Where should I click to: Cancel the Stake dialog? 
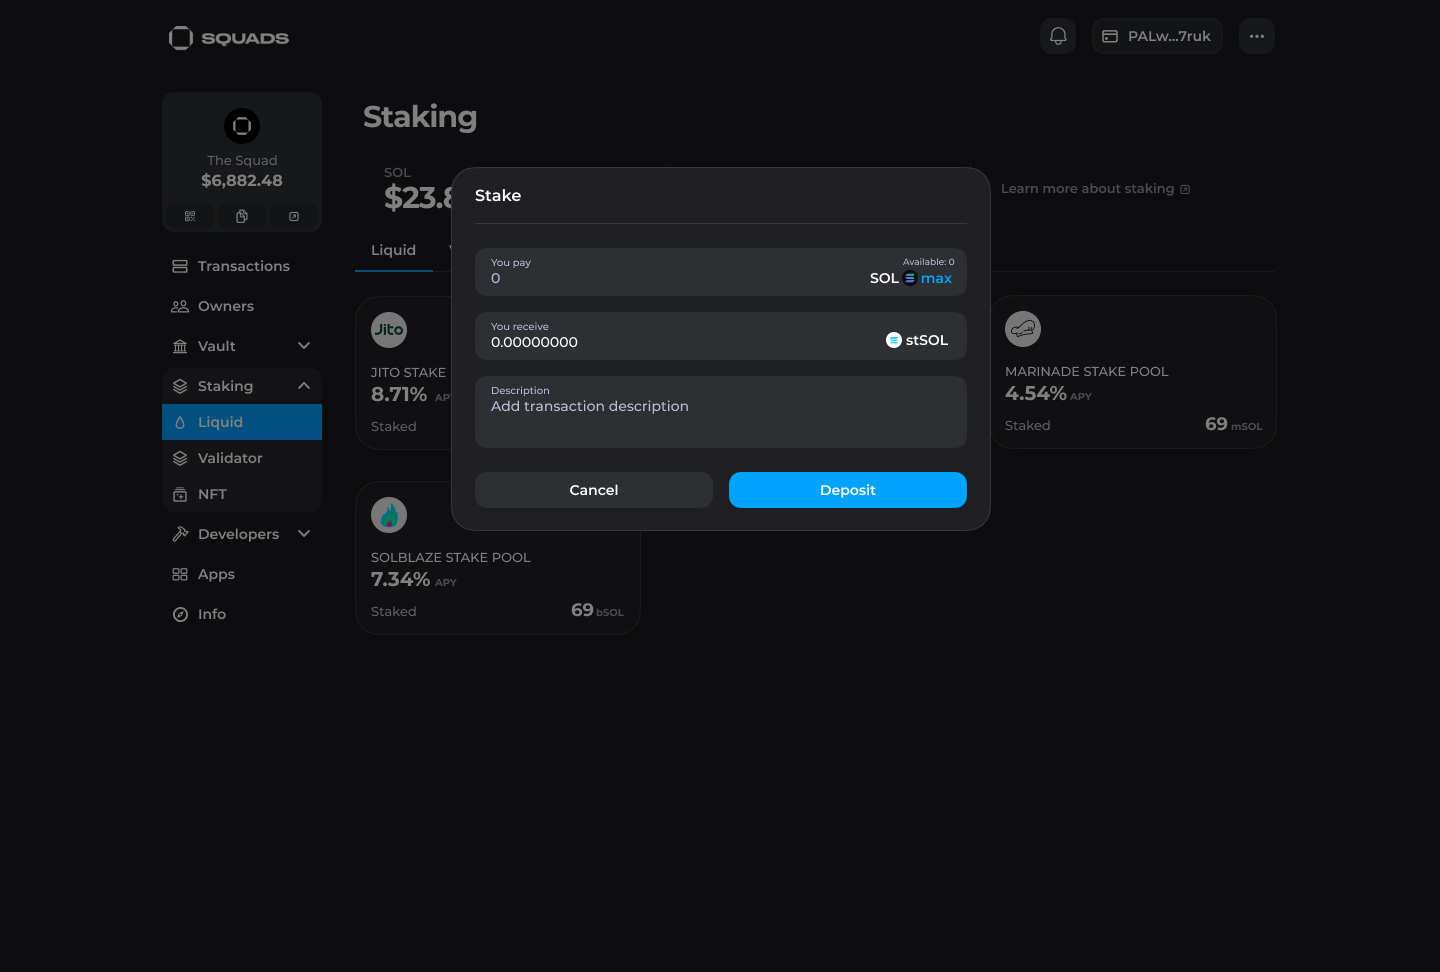click(593, 490)
